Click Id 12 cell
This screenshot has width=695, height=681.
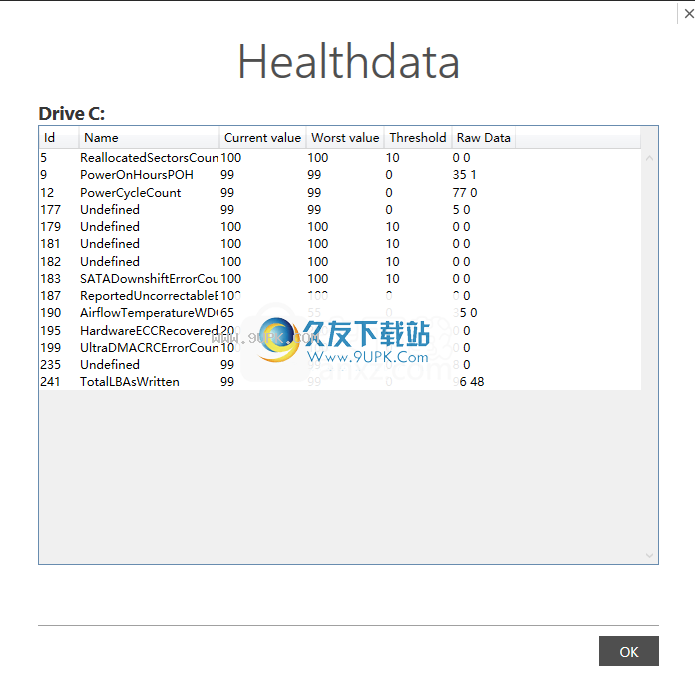point(47,192)
